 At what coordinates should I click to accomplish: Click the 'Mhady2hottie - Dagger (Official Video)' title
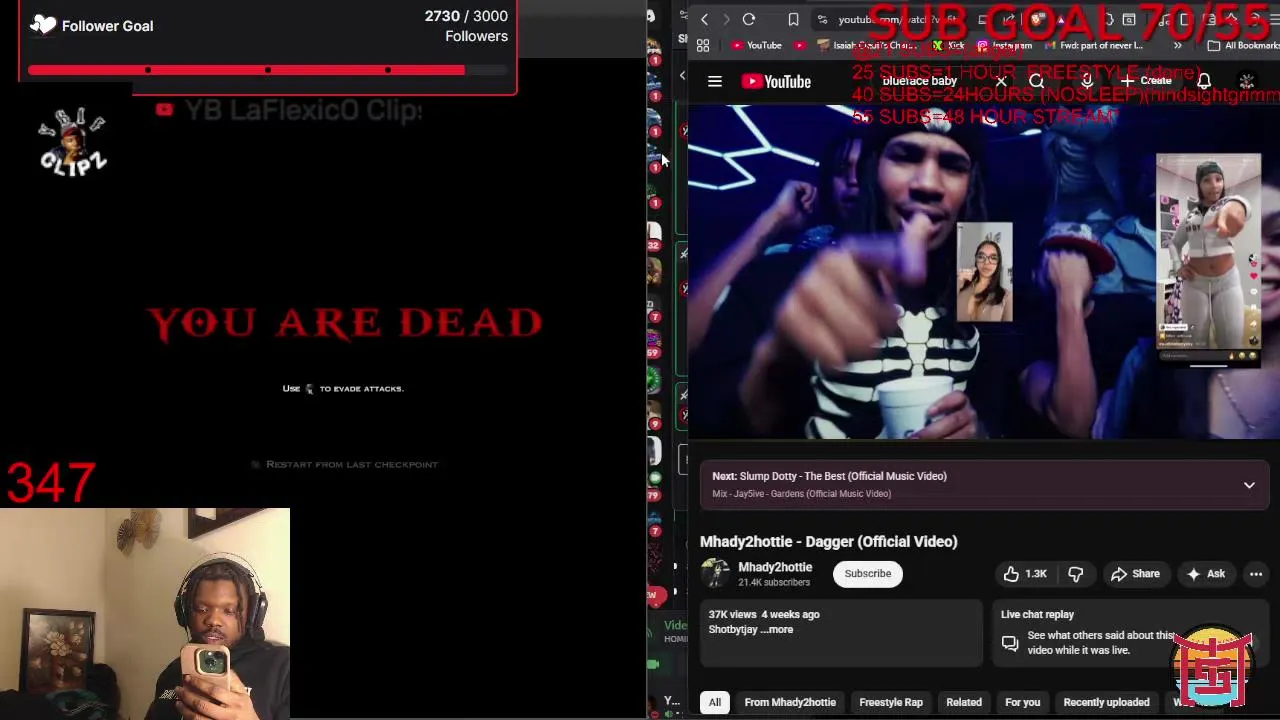[828, 542]
